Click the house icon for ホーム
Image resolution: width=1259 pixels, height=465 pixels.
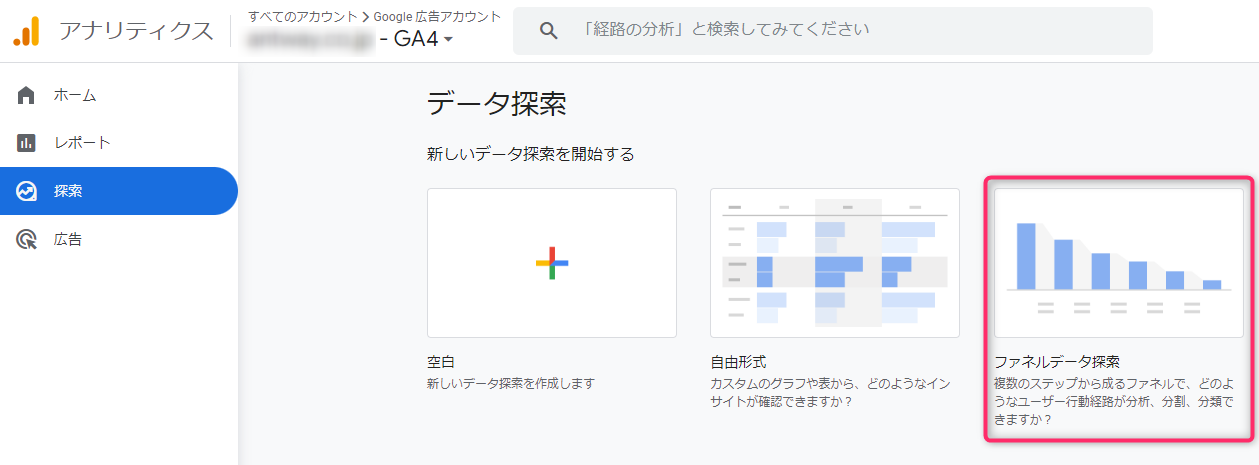tap(27, 96)
